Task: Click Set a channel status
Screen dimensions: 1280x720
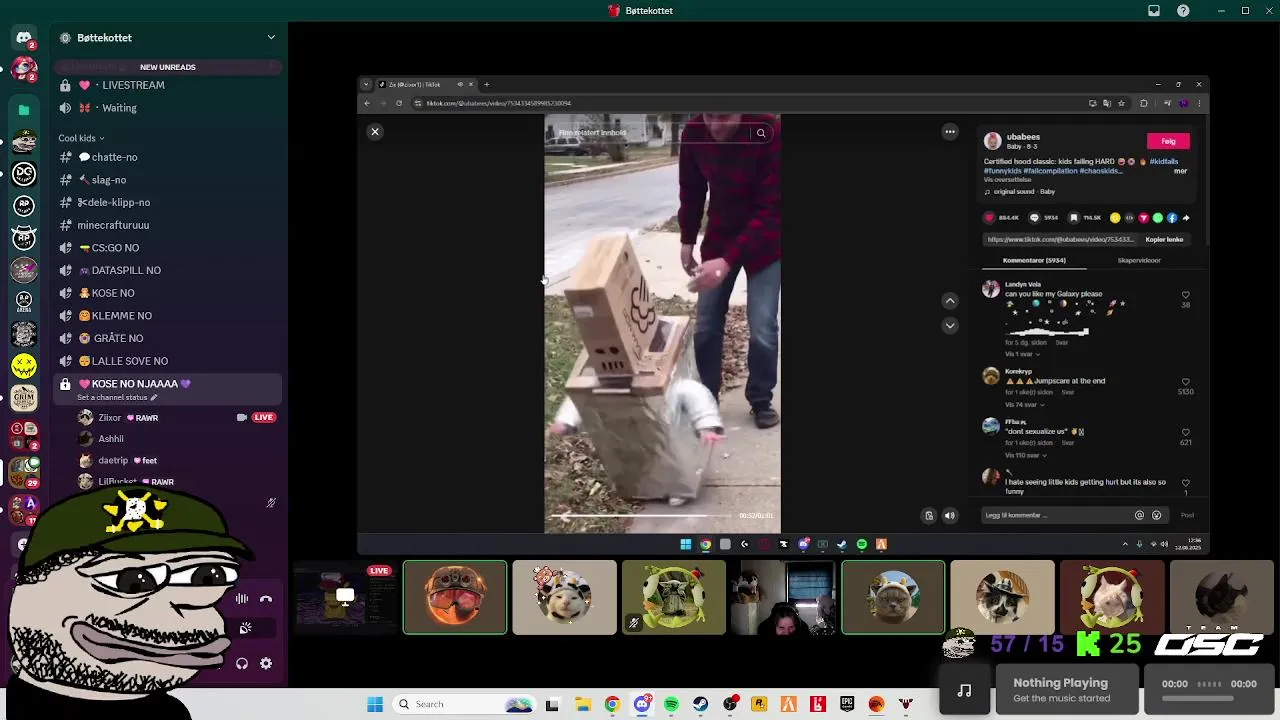Action: click(x=117, y=398)
